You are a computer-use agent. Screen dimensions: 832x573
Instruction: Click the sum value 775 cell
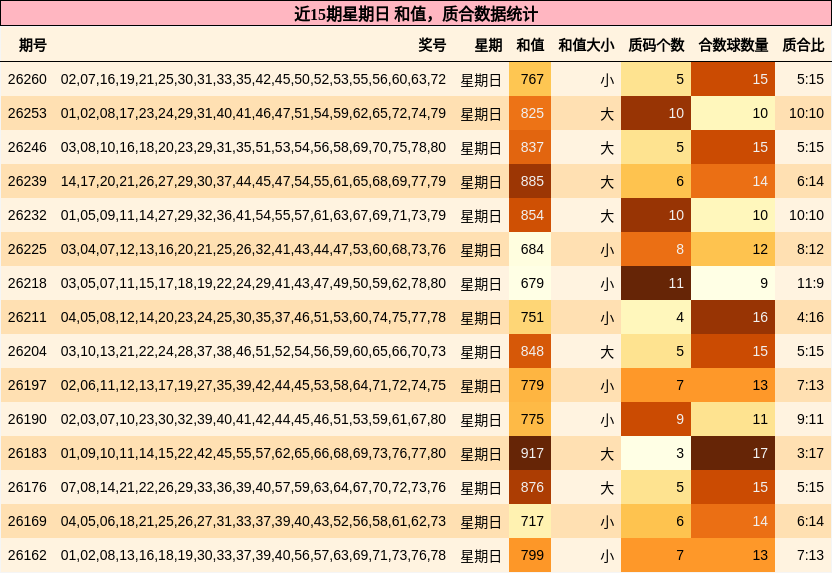(x=530, y=419)
